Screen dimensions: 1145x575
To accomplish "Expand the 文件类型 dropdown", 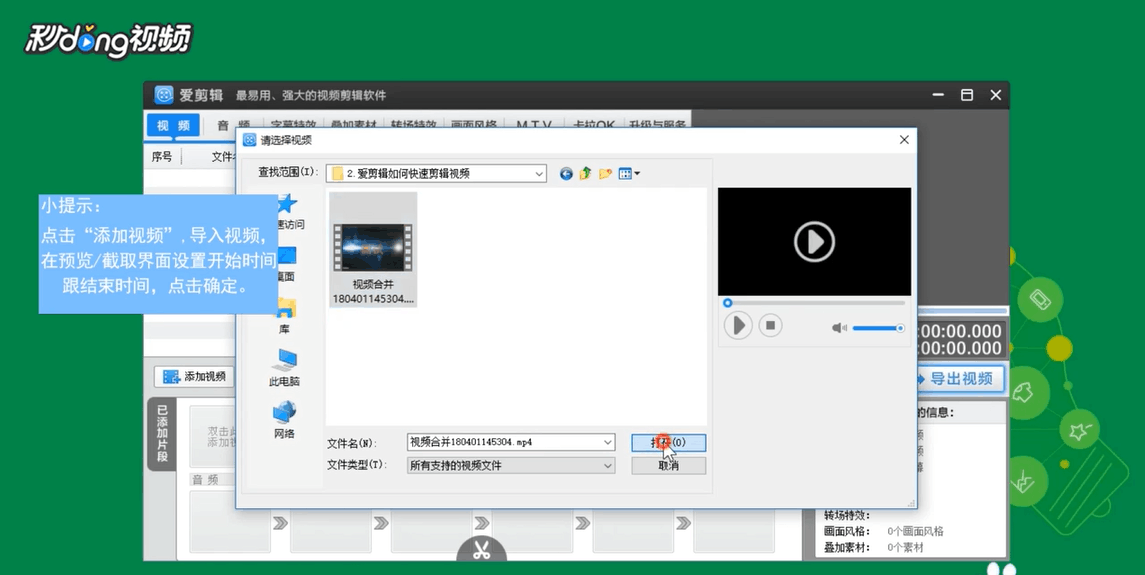I will (608, 465).
